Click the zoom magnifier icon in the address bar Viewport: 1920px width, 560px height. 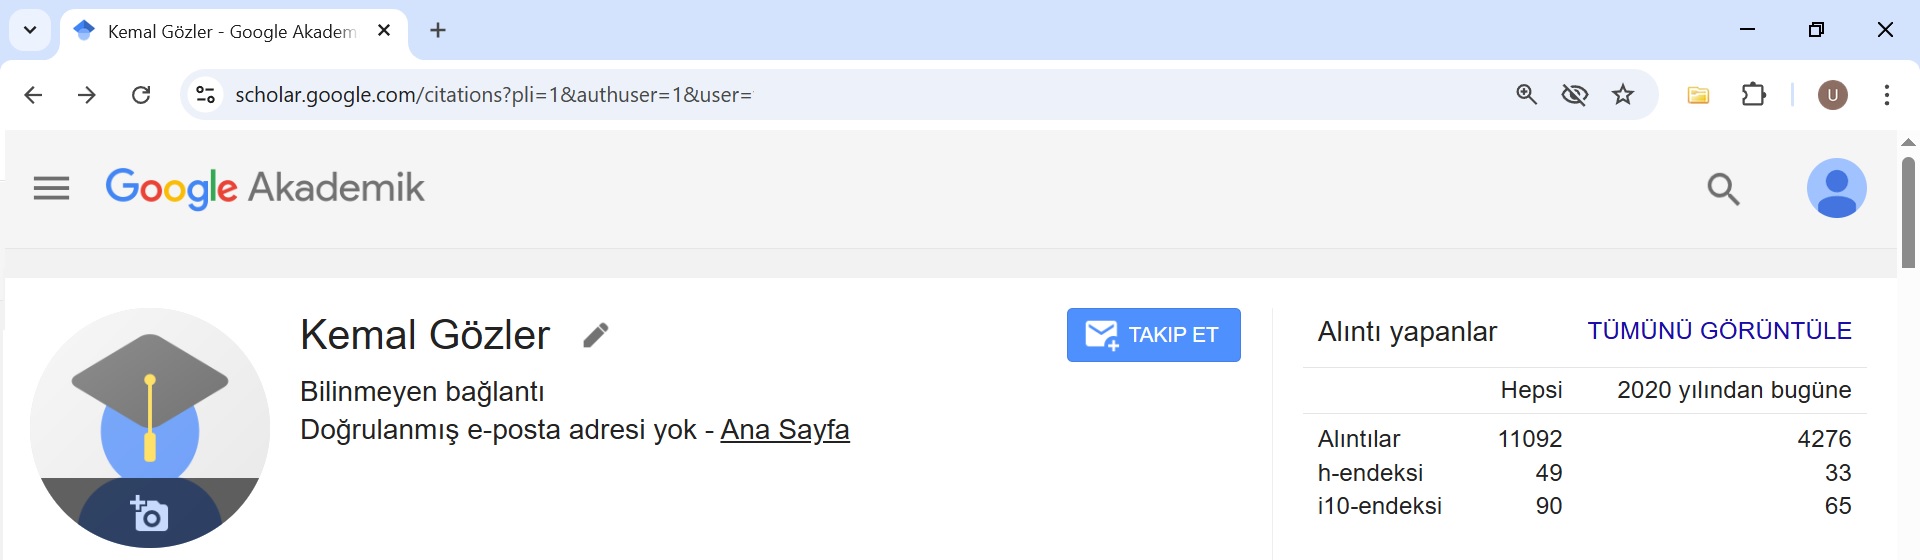(1526, 95)
